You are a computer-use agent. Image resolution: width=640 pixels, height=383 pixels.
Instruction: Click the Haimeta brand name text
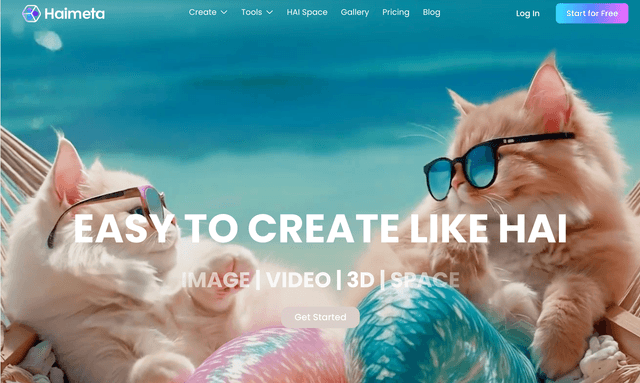coord(74,14)
